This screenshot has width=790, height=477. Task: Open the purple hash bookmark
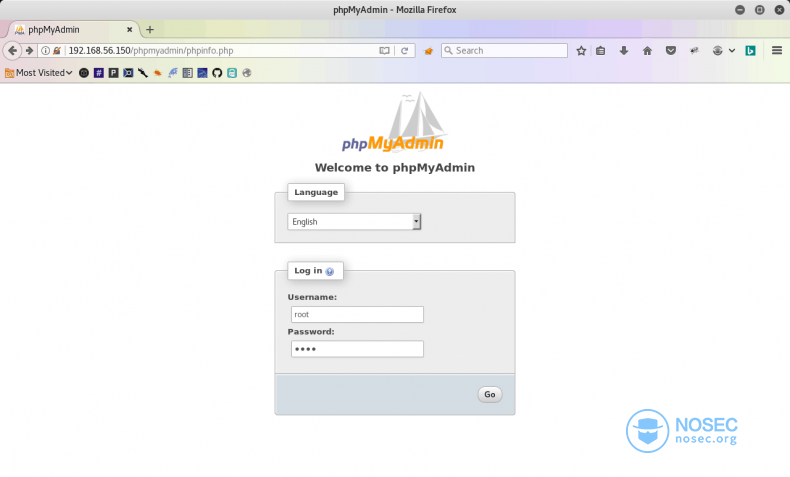tap(99, 73)
